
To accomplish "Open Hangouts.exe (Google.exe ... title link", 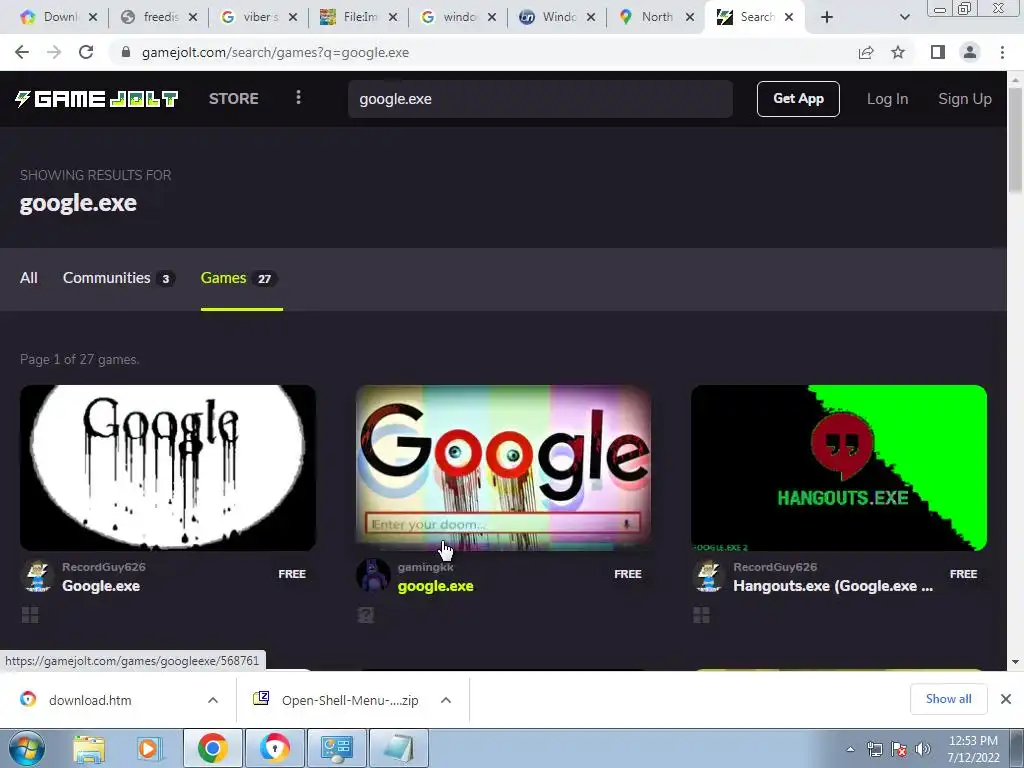I will pyautogui.click(x=833, y=586).
